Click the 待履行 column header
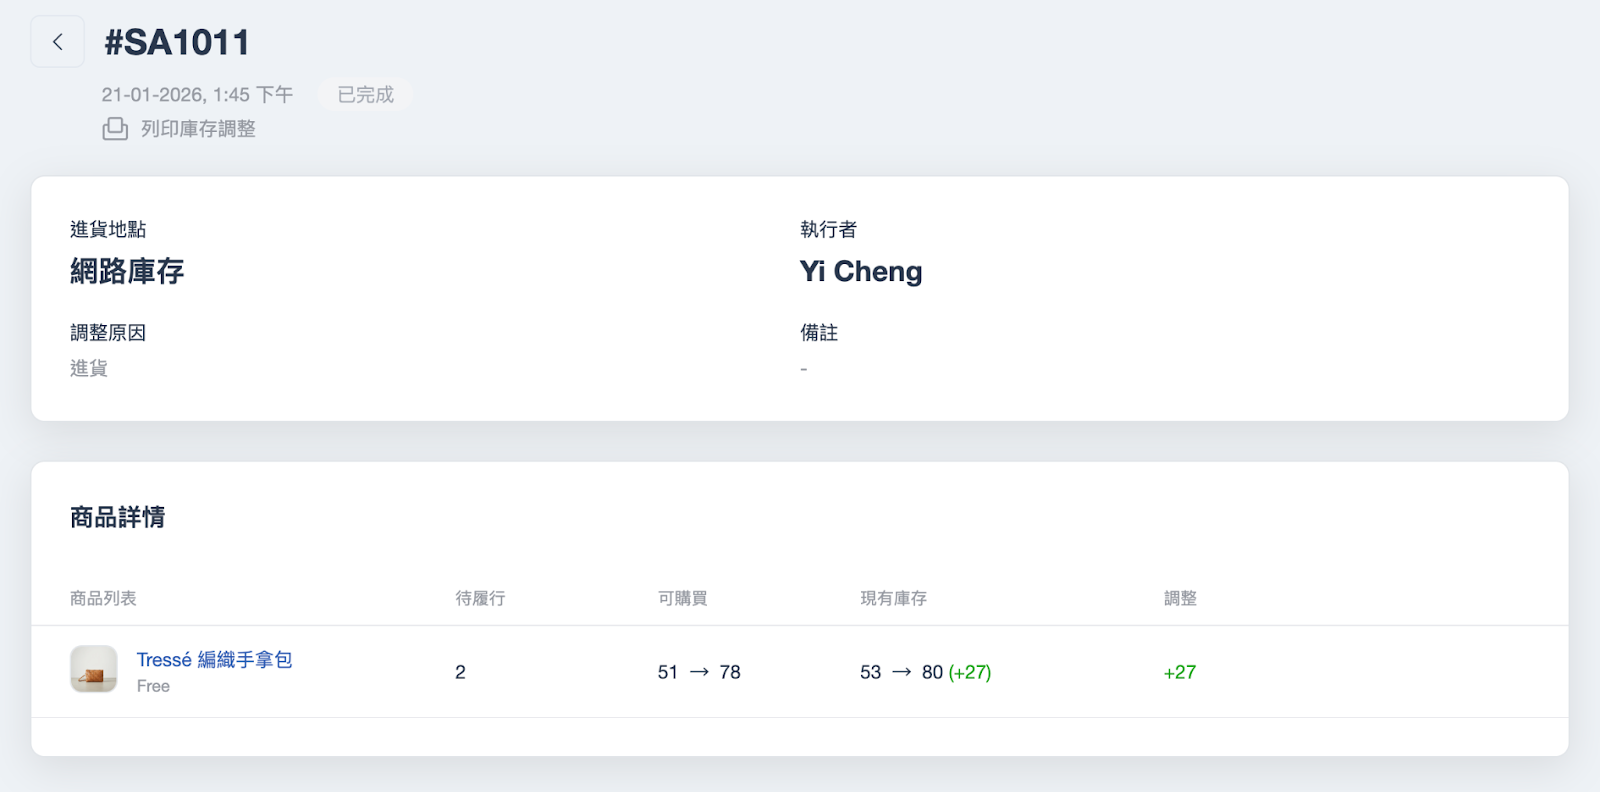This screenshot has width=1600, height=792. coord(480,598)
